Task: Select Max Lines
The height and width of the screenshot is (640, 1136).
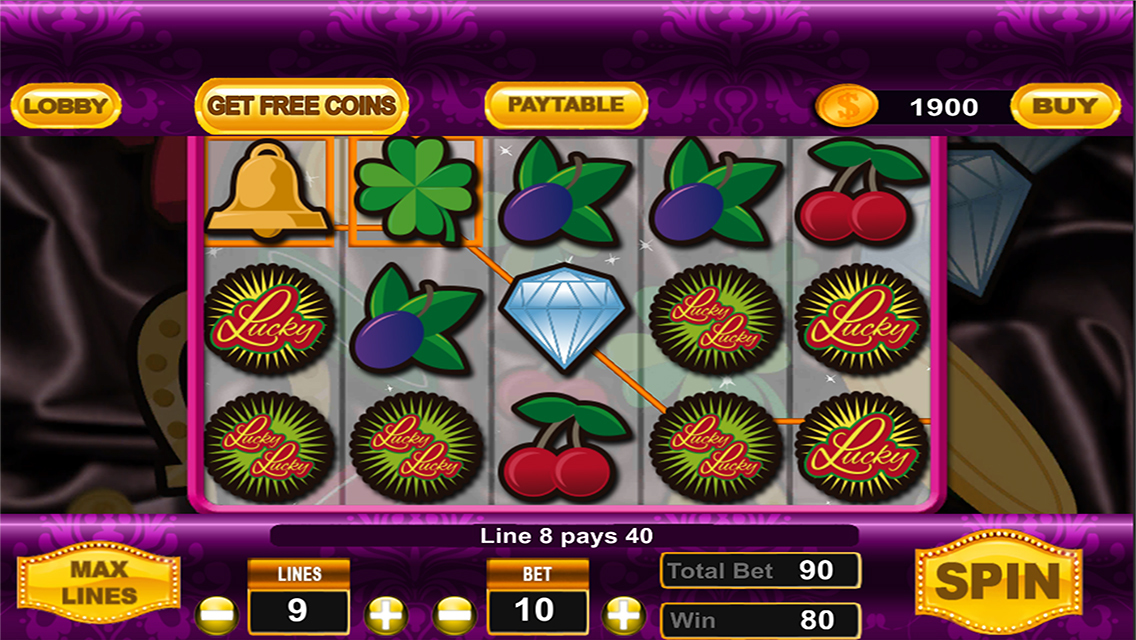Action: click(x=99, y=582)
